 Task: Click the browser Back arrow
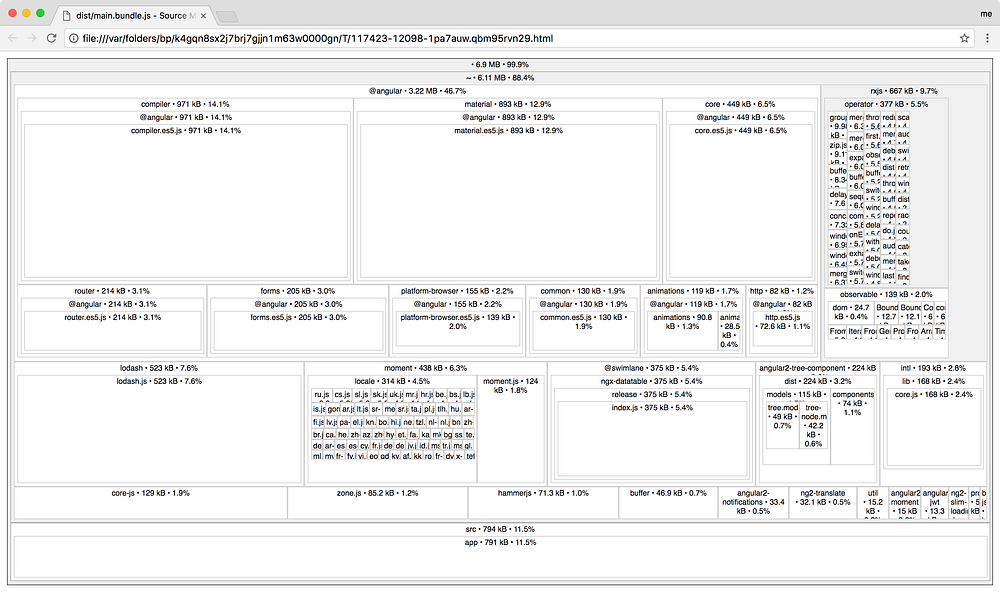coord(13,38)
